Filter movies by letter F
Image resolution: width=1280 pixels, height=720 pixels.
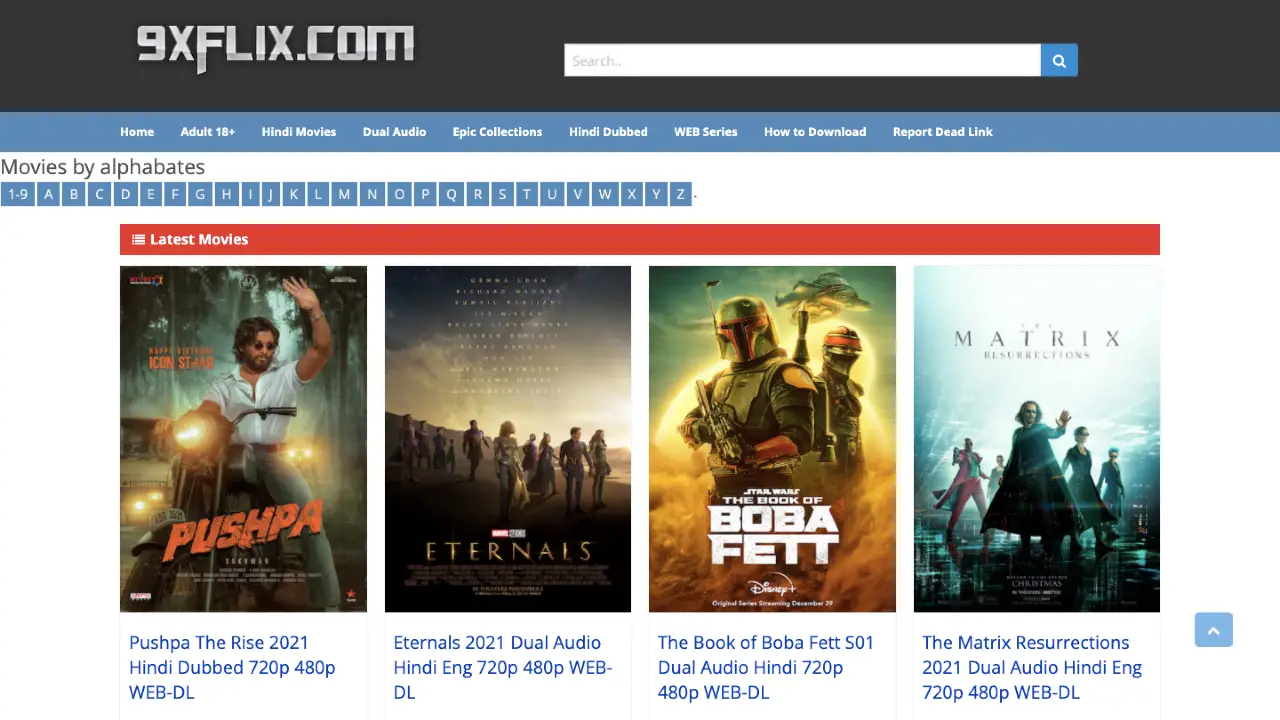(175, 194)
